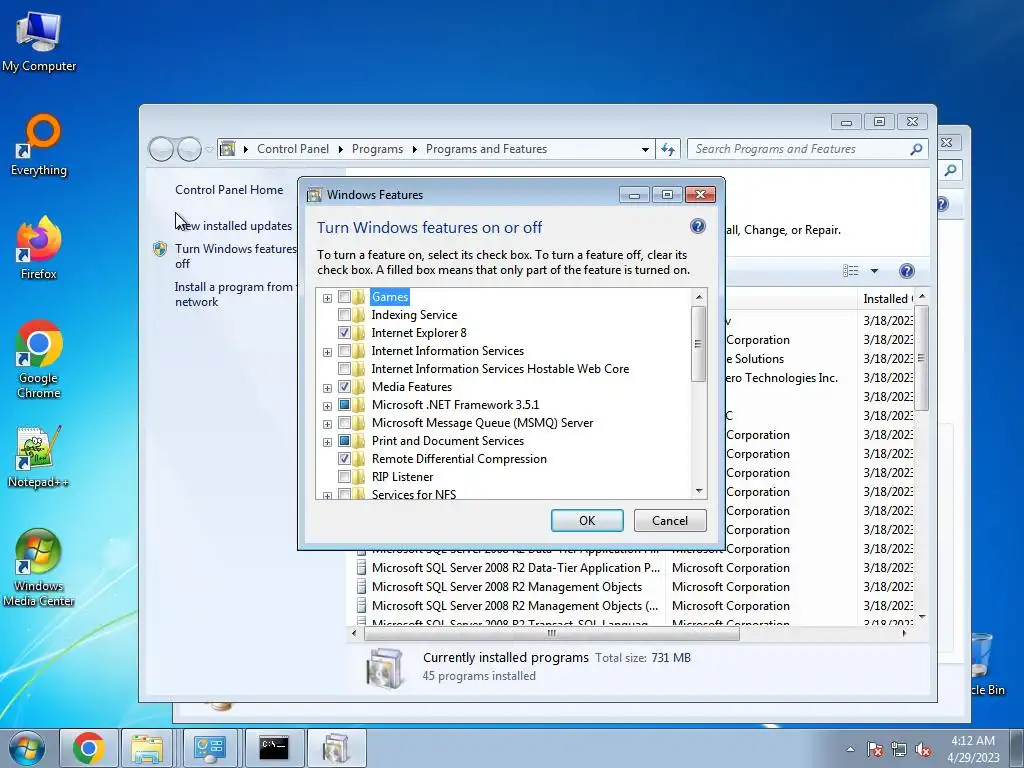Click Programs in the breadcrumb path

(377, 149)
